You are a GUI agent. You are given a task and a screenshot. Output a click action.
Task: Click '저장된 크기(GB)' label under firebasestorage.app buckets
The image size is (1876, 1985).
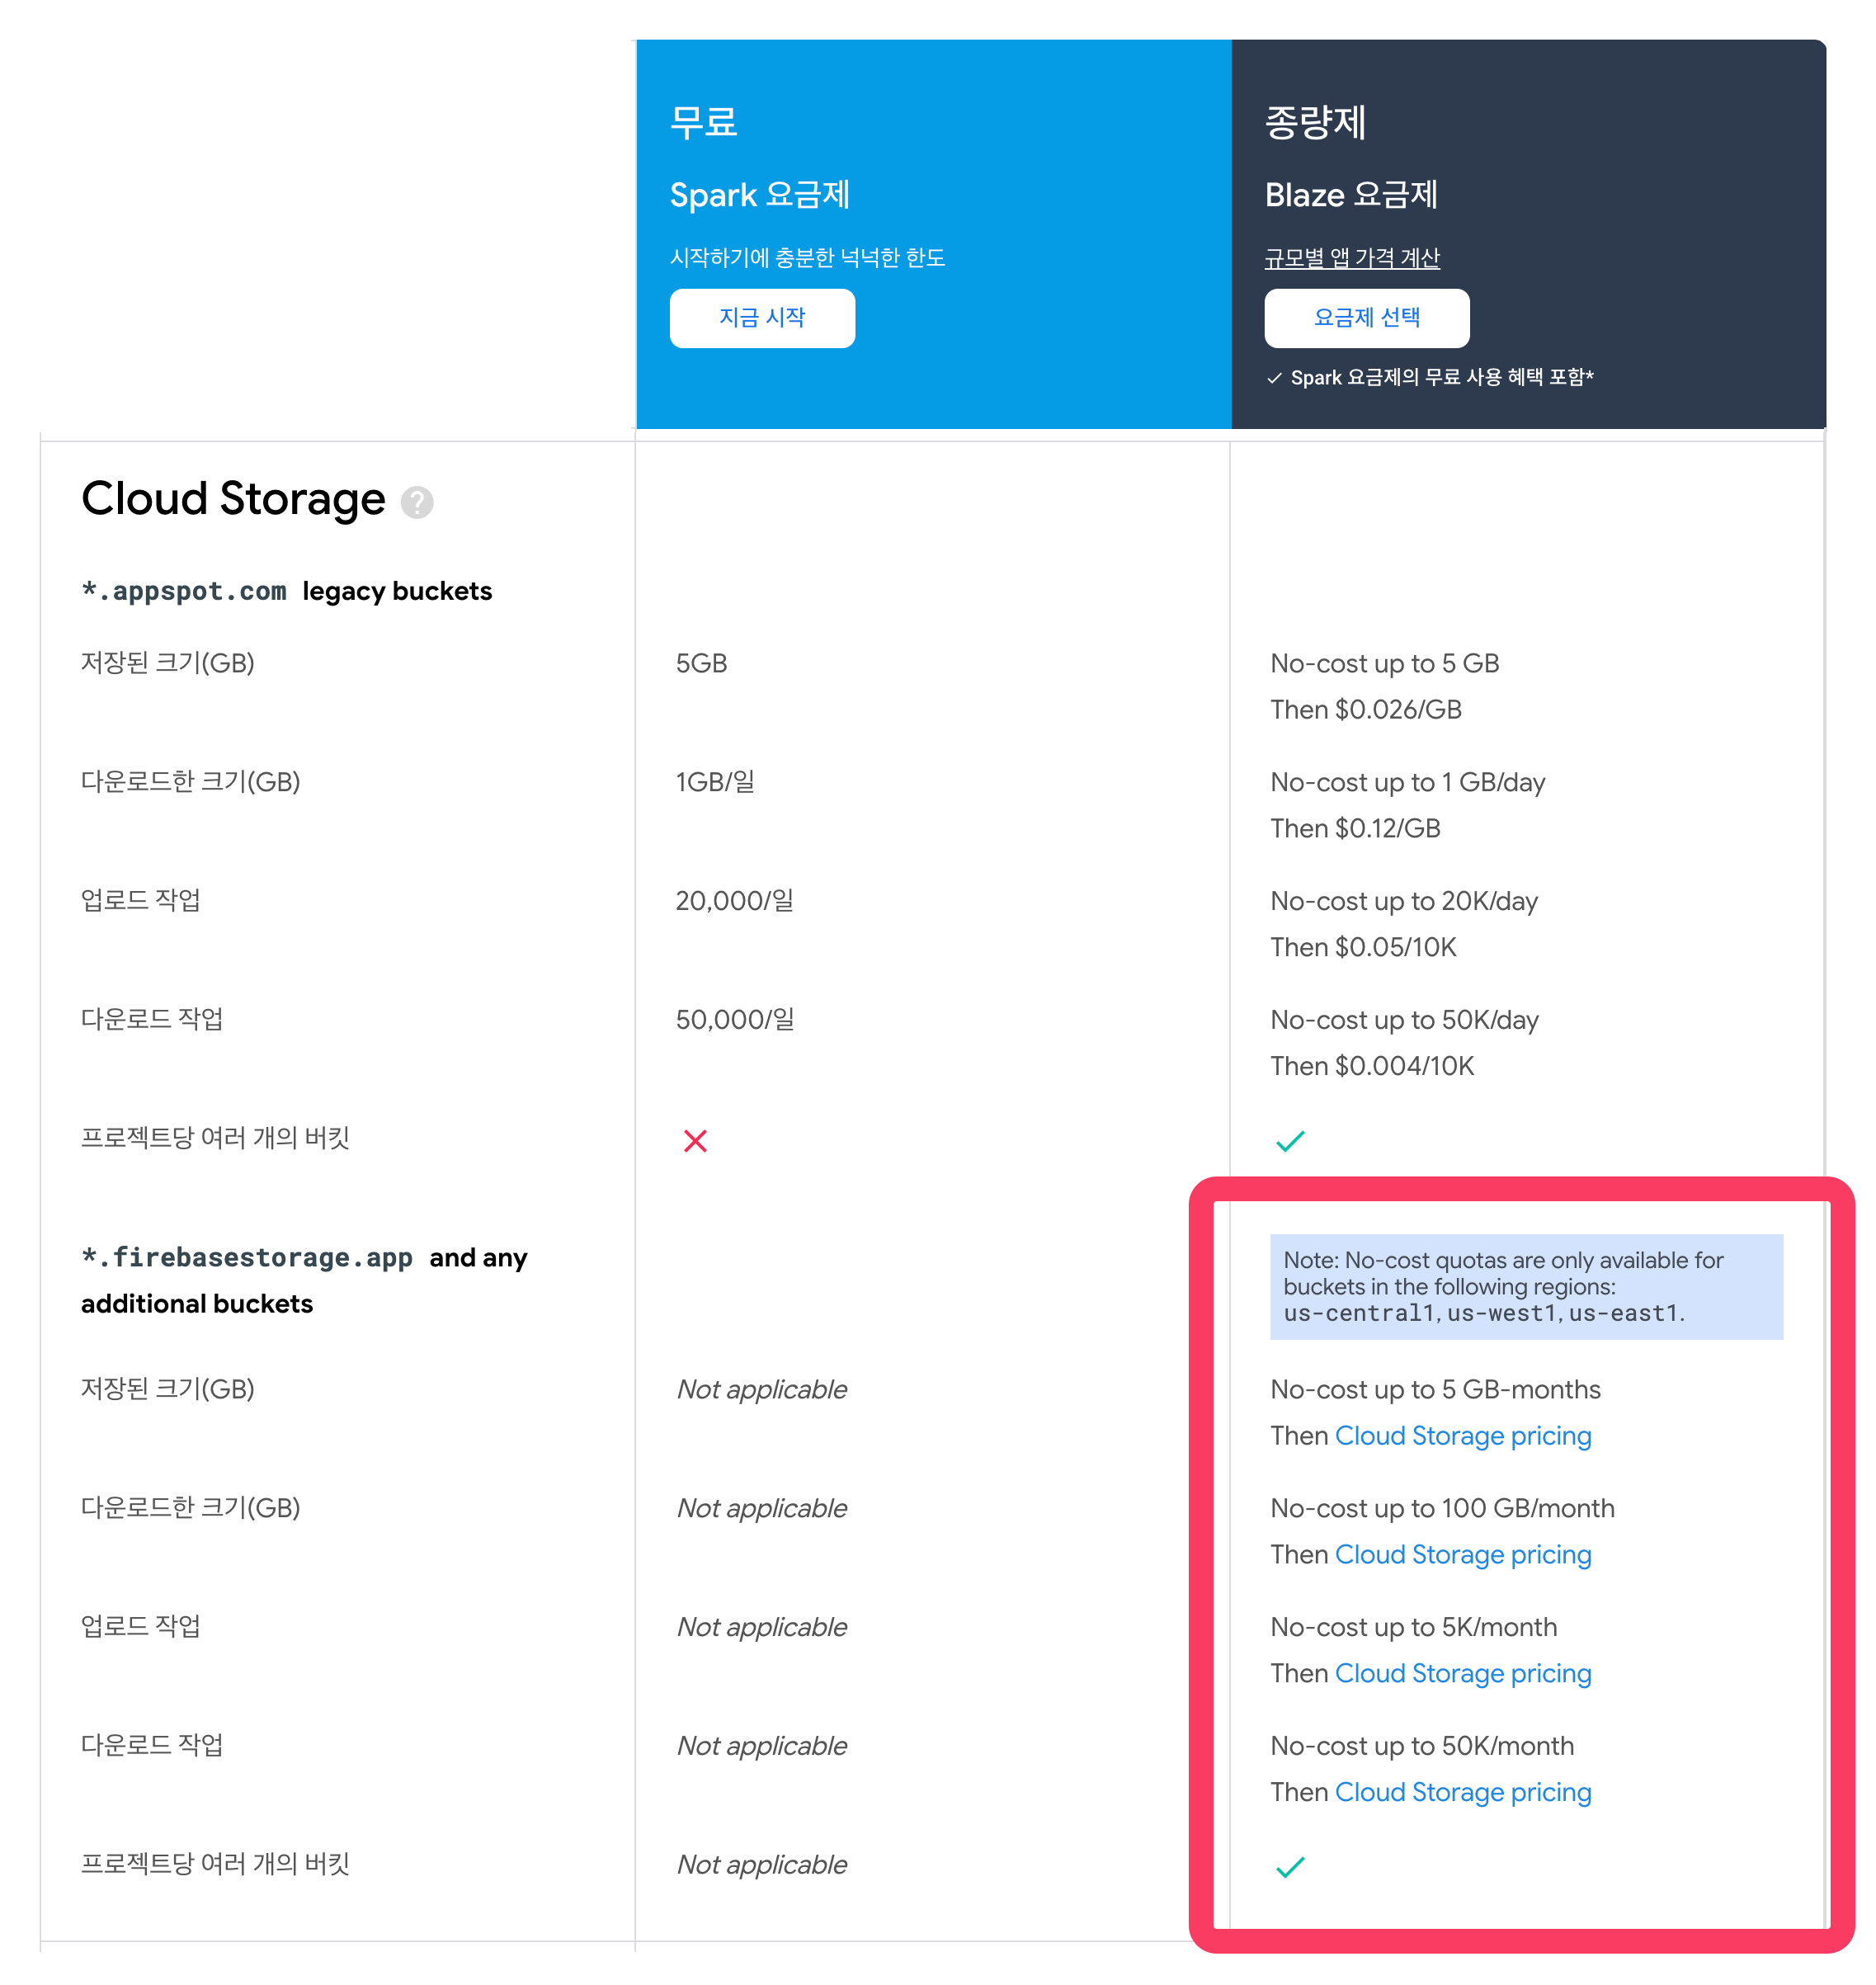click(x=168, y=1389)
